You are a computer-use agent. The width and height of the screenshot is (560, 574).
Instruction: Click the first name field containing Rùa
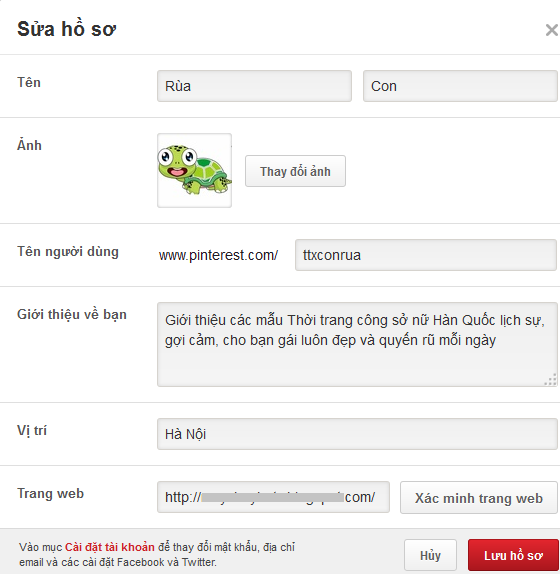254,86
